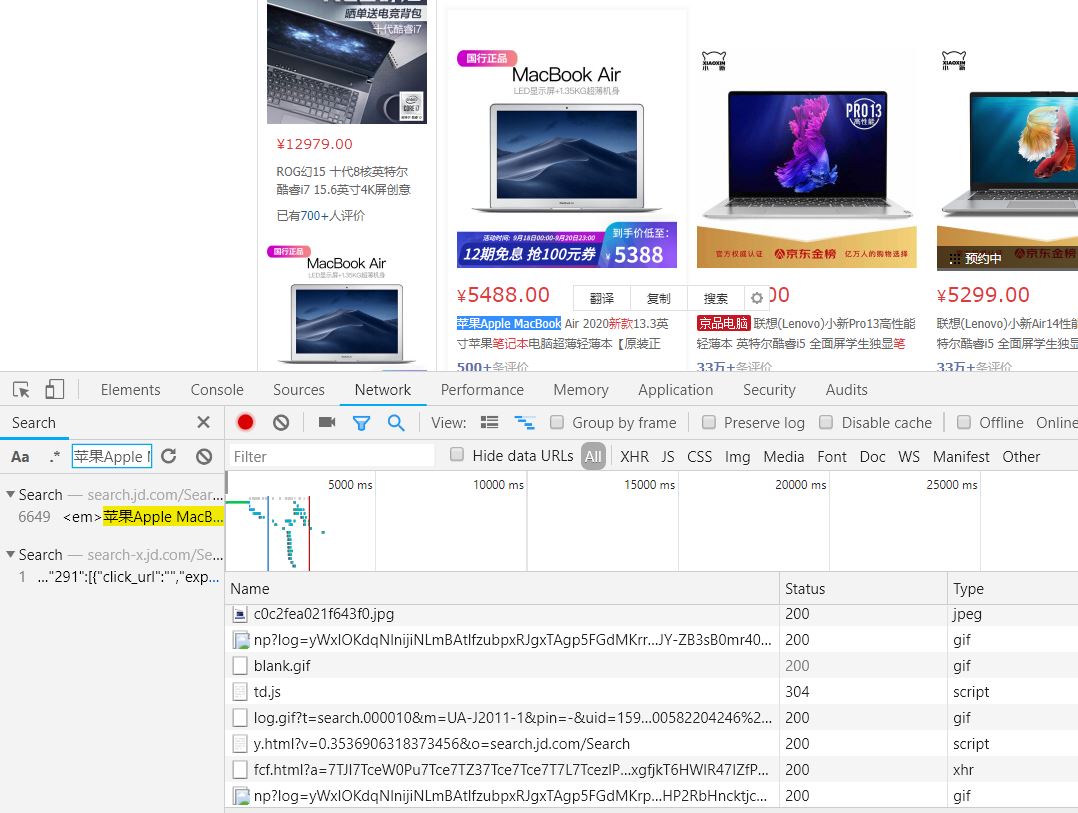Select the Network tab

pos(383,390)
